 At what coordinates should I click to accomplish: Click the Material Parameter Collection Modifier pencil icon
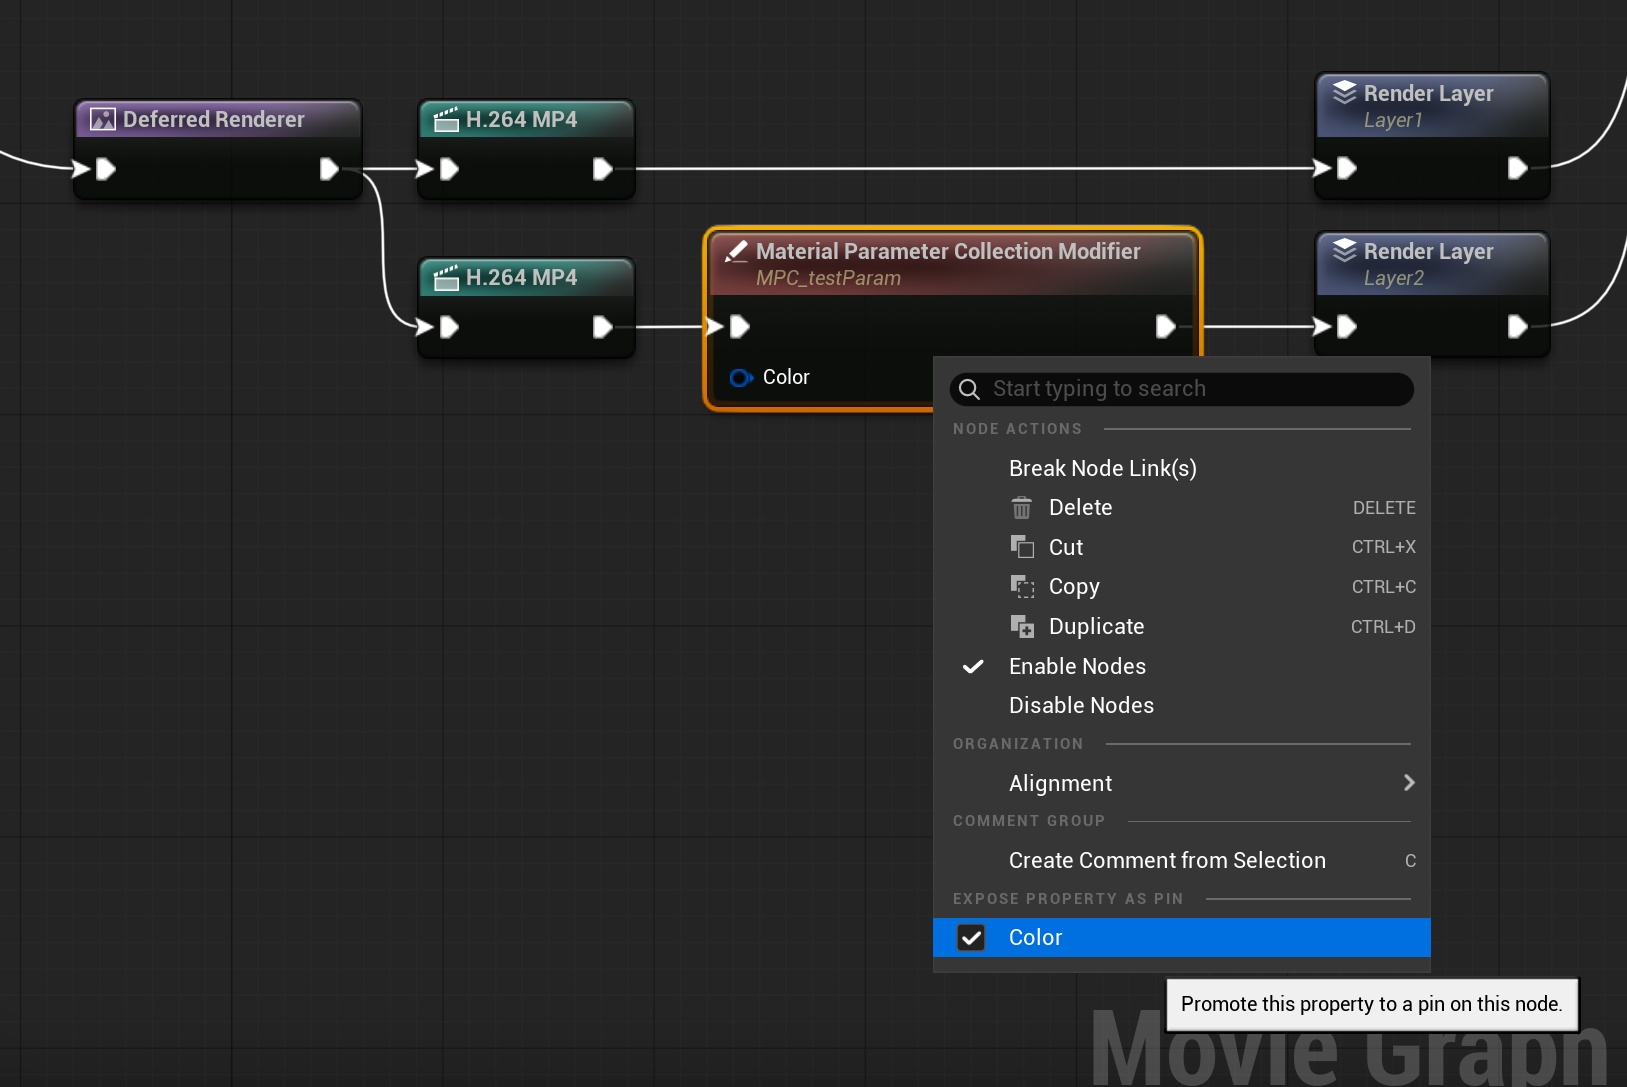tap(736, 252)
